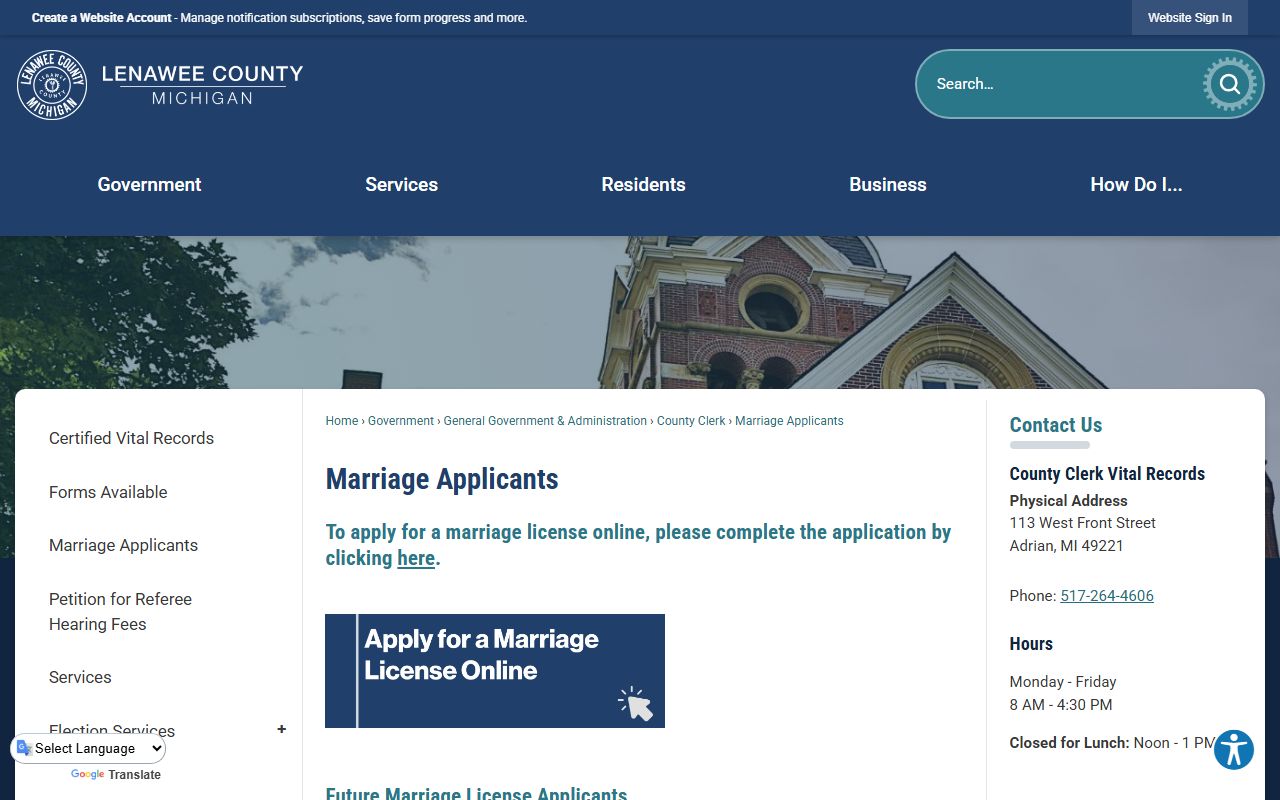Viewport: 1280px width, 800px height.
Task: Click the Home breadcrumb link
Action: coord(341,421)
